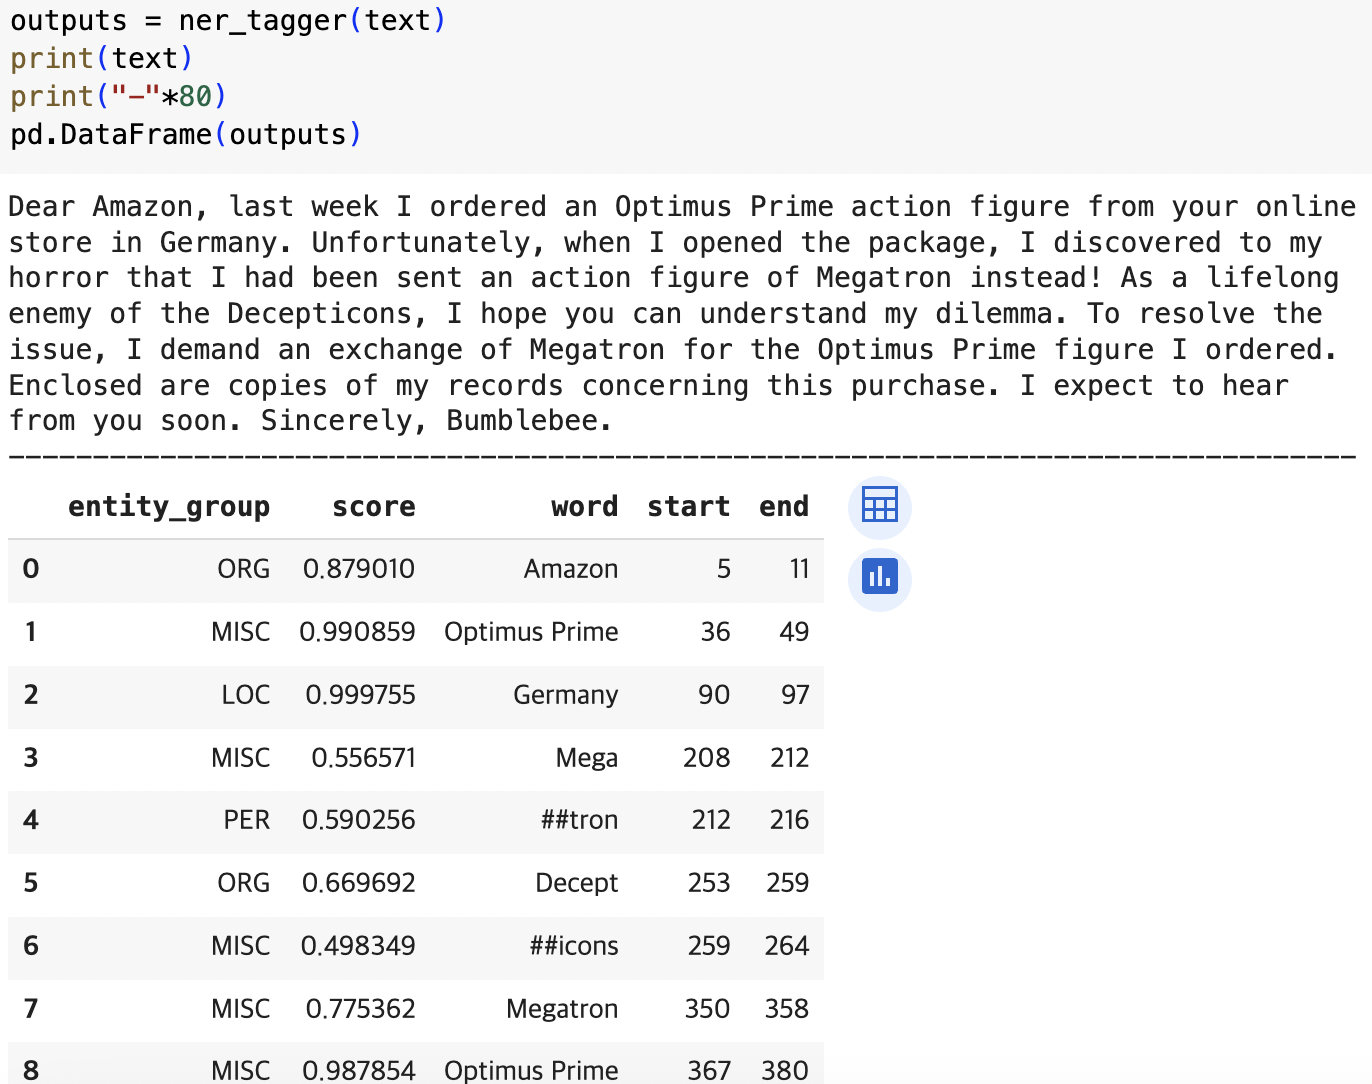1372x1084 pixels.
Task: Open suggested charts icon
Action: point(879,578)
